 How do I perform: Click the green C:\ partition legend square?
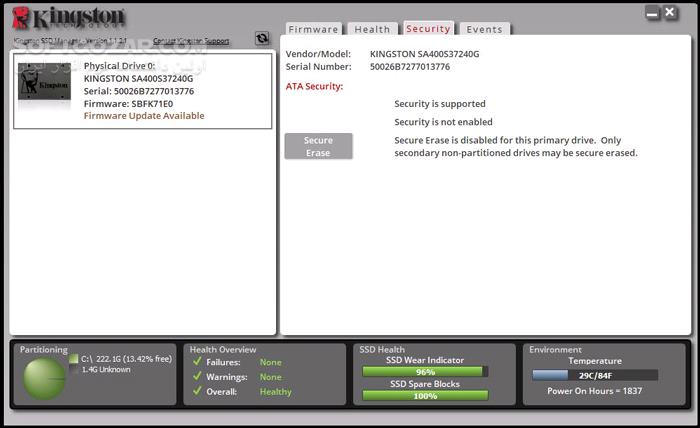tap(74, 358)
